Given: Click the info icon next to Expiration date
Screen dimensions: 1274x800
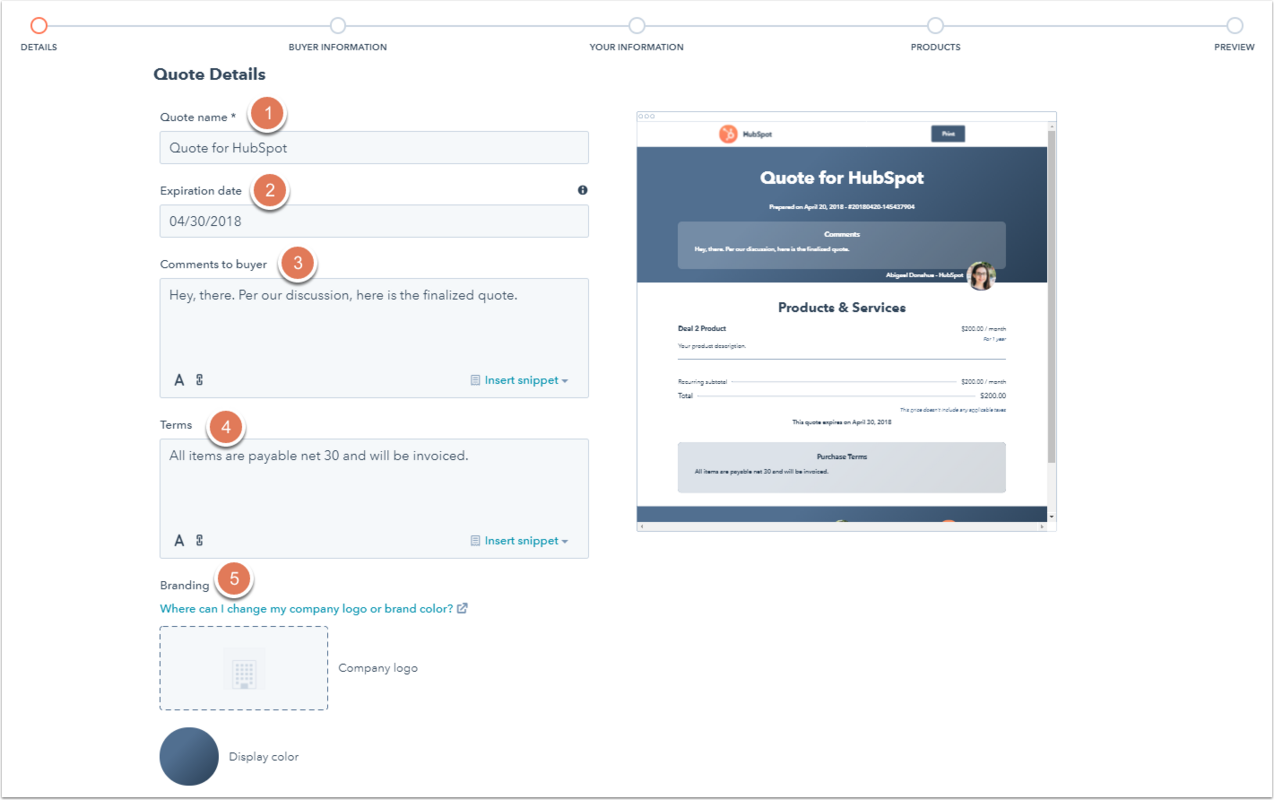Looking at the screenshot, I should click(582, 190).
